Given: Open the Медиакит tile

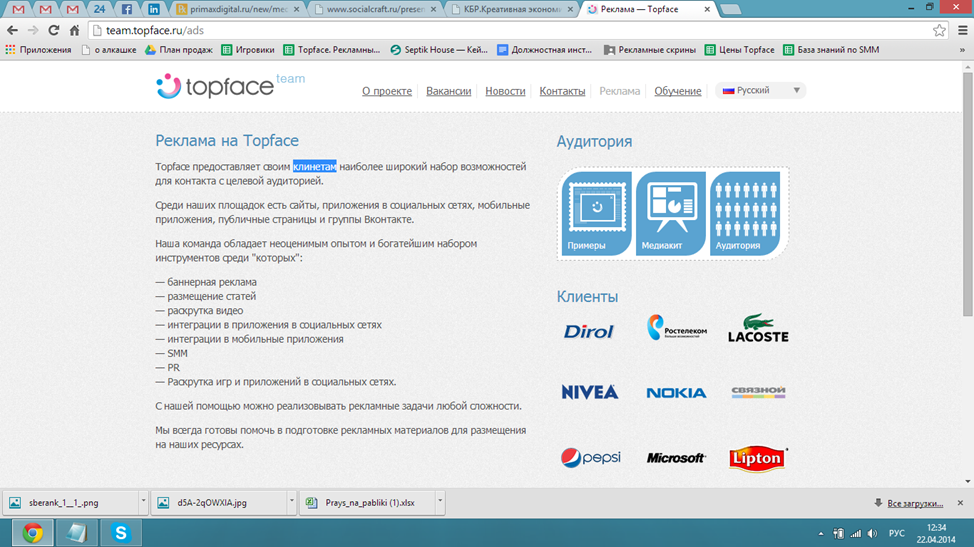Looking at the screenshot, I should pyautogui.click(x=671, y=213).
